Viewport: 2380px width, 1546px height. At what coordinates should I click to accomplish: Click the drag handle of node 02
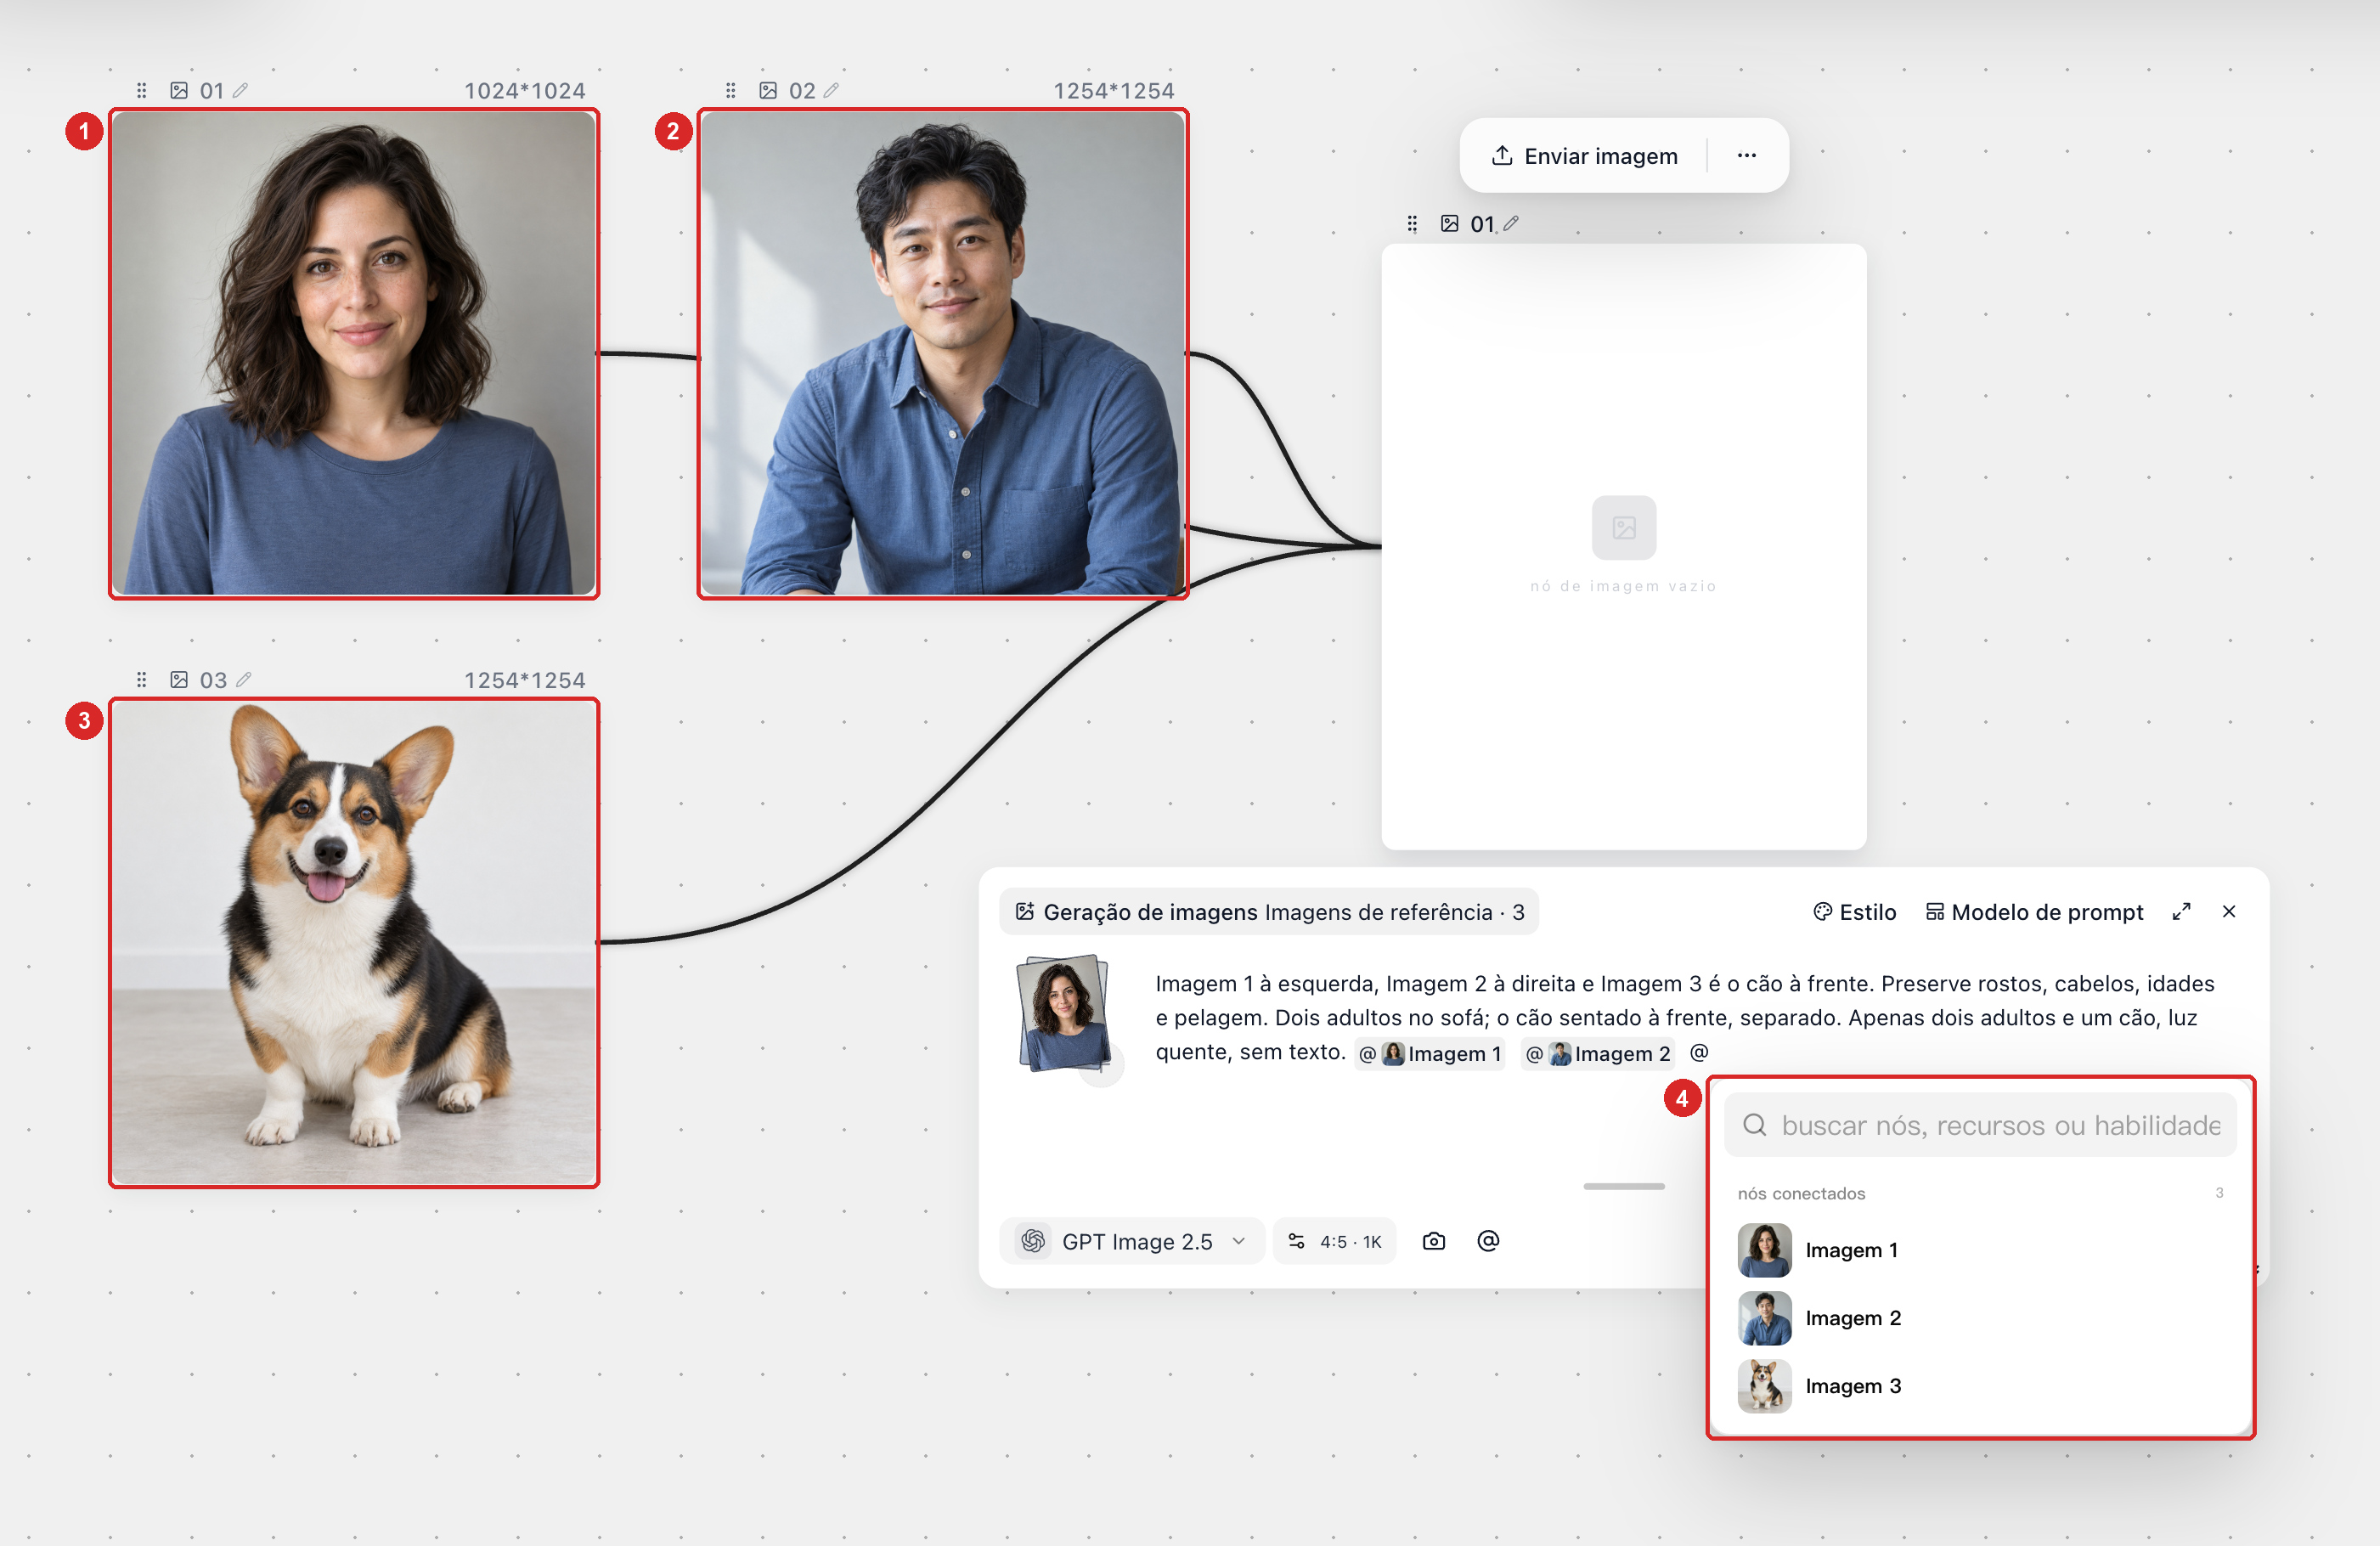(730, 91)
